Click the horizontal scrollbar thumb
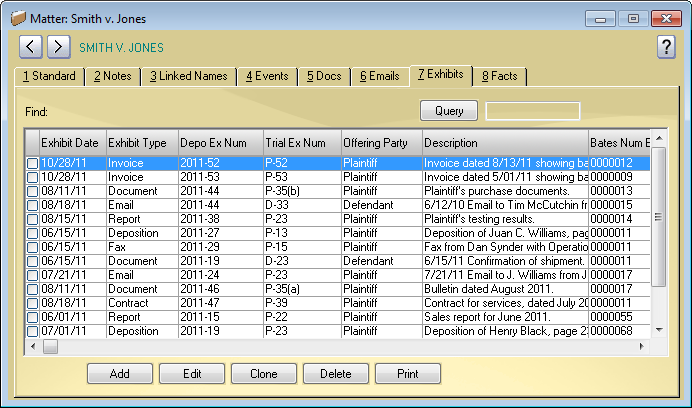This screenshot has height=408, width=692. (x=50, y=347)
